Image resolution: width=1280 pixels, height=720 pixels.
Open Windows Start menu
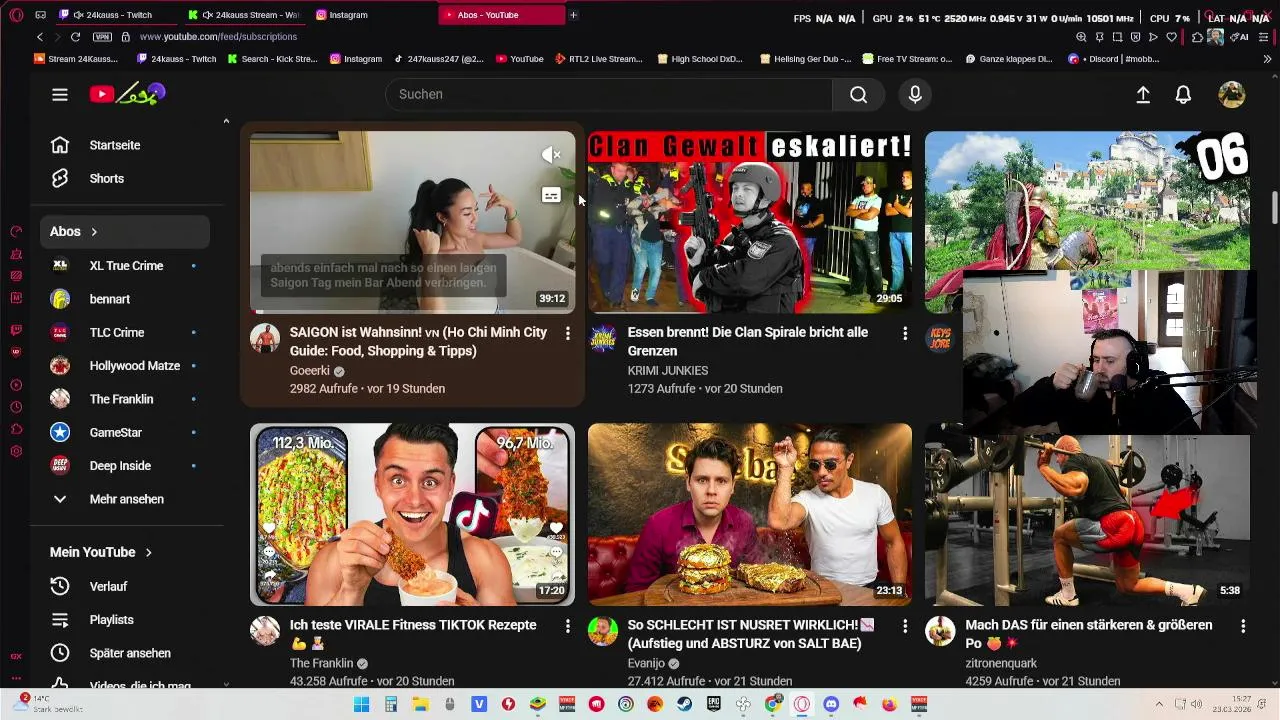pos(362,704)
